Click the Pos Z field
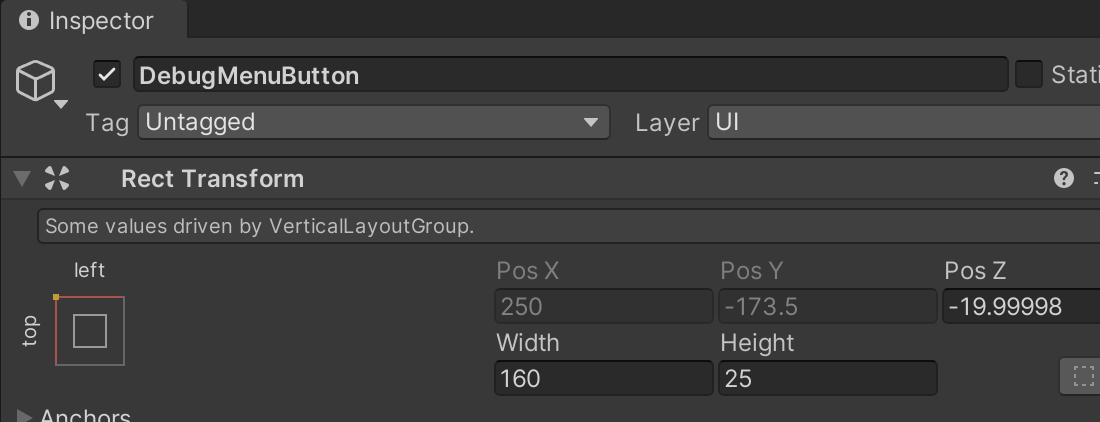 1020,306
